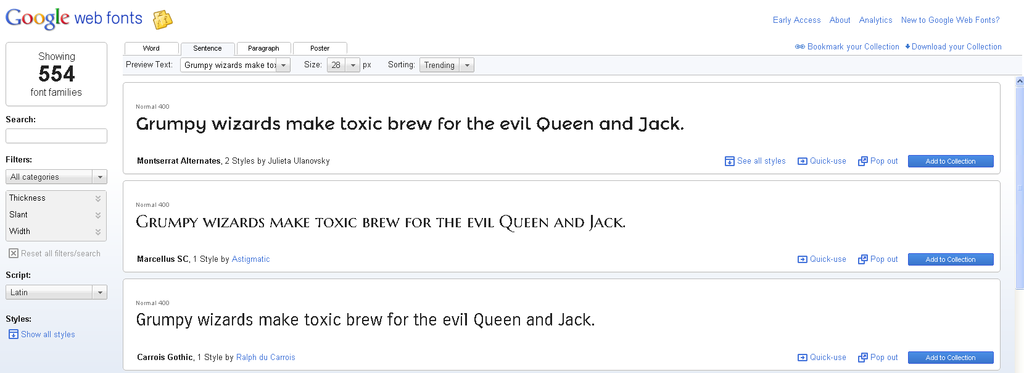This screenshot has width=1024, height=373.
Task: Click the Bookmark your Collection chain icon
Action: coord(800,47)
